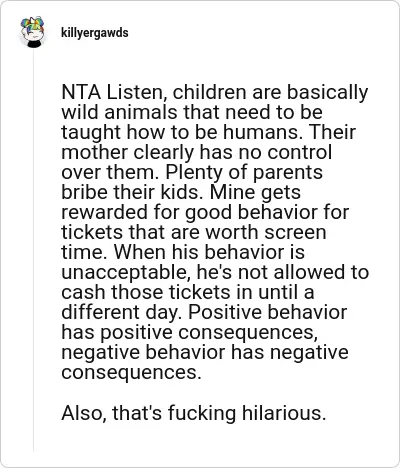Viewport: 400px width, 468px height.
Task: Click the phrase "negative behavior has negative"
Action: 205,353
